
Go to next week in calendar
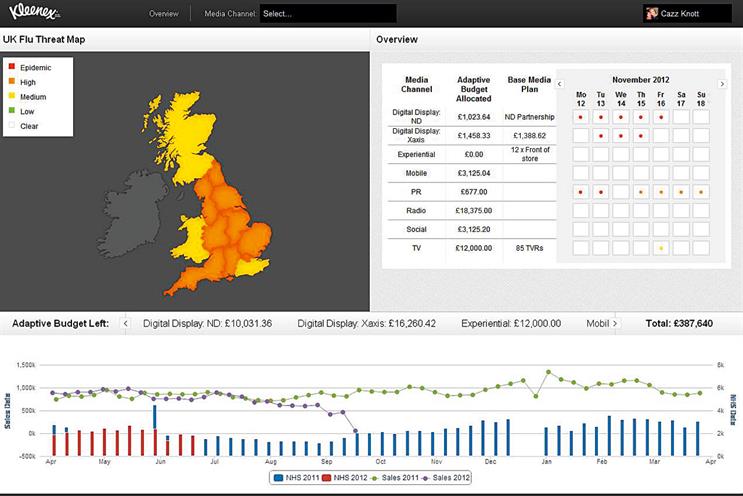[x=722, y=84]
